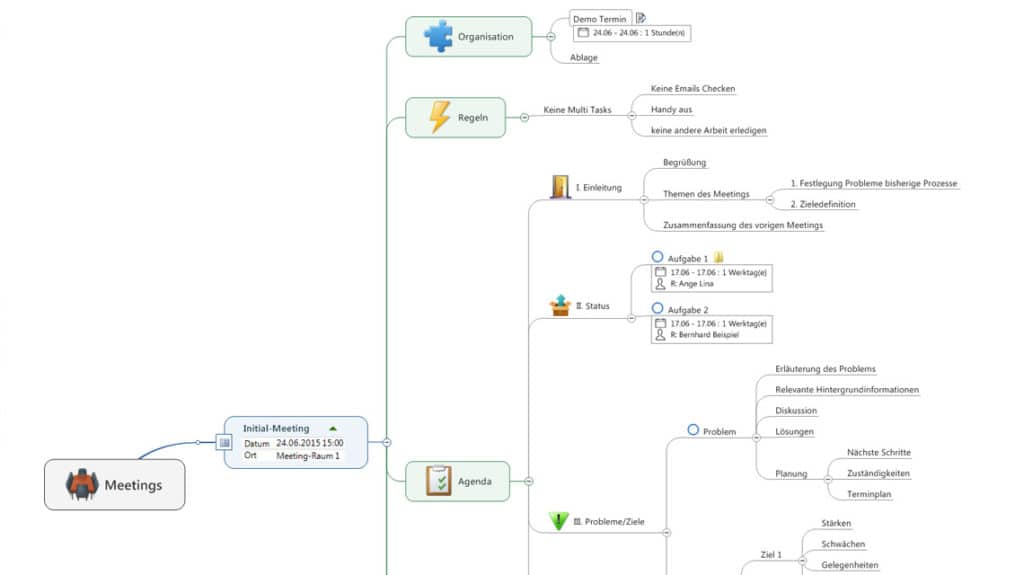Click the clipboard checklist icon on Agenda
The image size is (1024, 575).
438,481
